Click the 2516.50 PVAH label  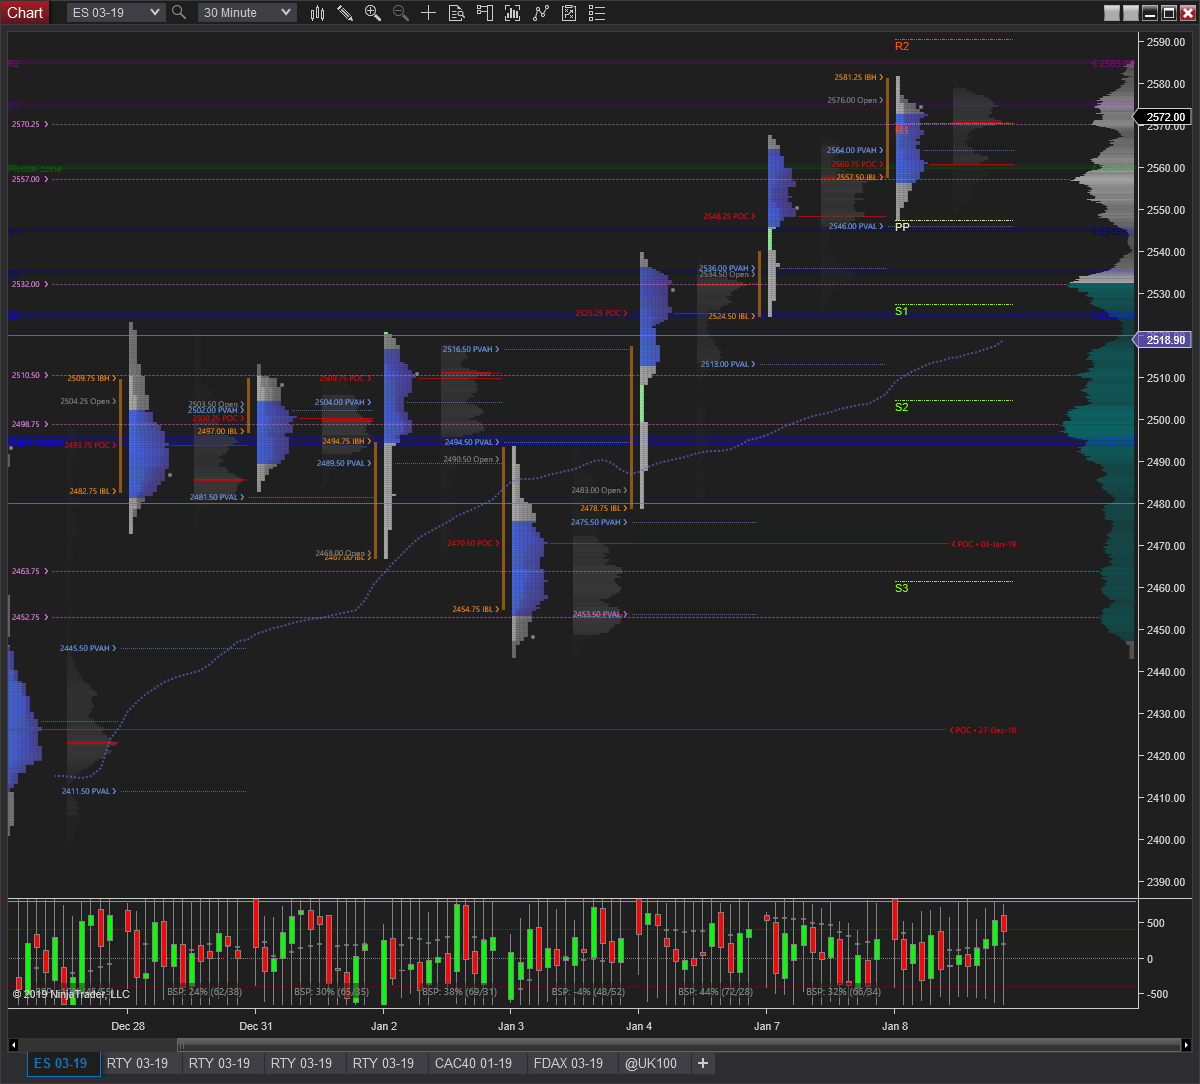coord(470,349)
